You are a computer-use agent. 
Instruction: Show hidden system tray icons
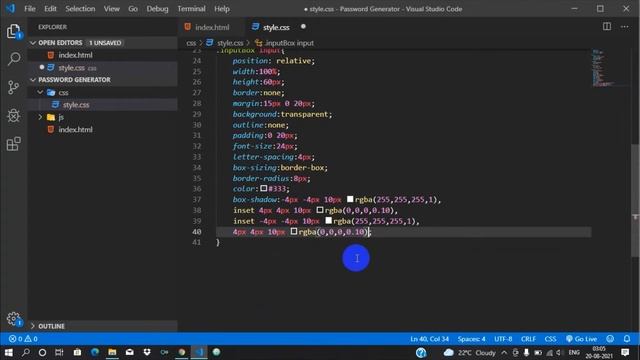tap(504, 353)
